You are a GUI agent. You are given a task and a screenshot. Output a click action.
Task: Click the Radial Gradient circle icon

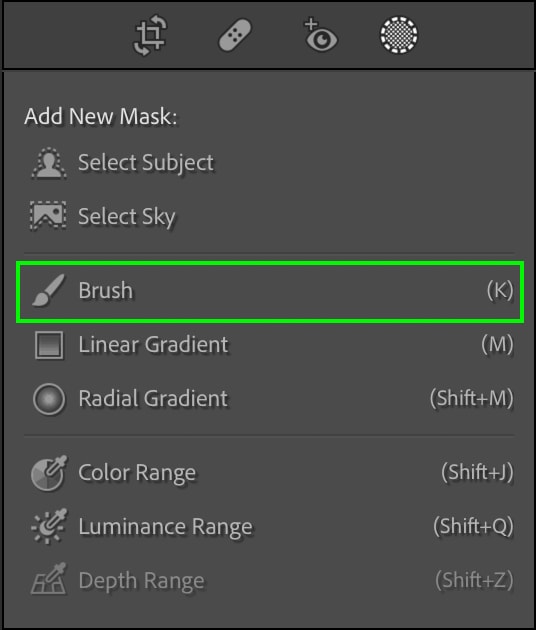49,399
